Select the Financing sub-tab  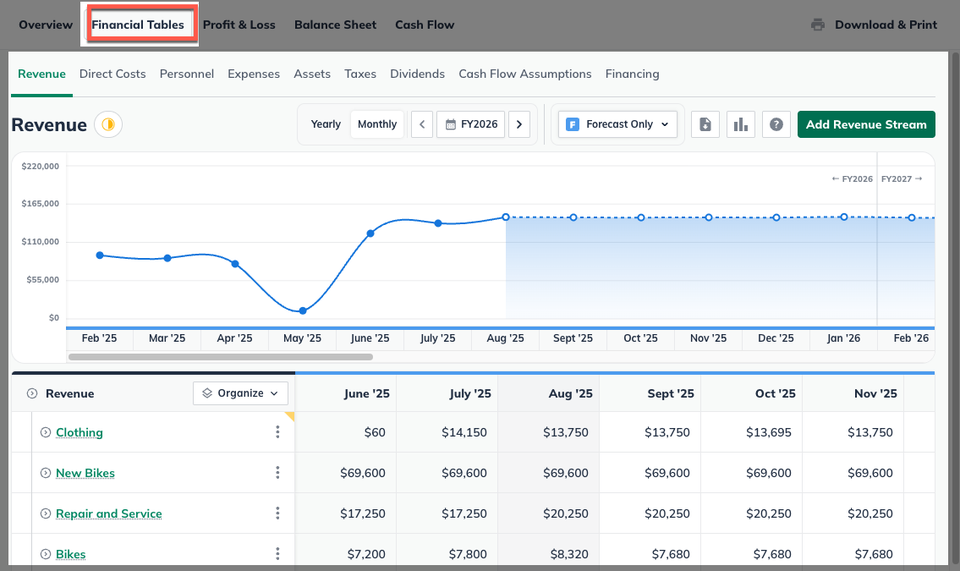pos(632,74)
